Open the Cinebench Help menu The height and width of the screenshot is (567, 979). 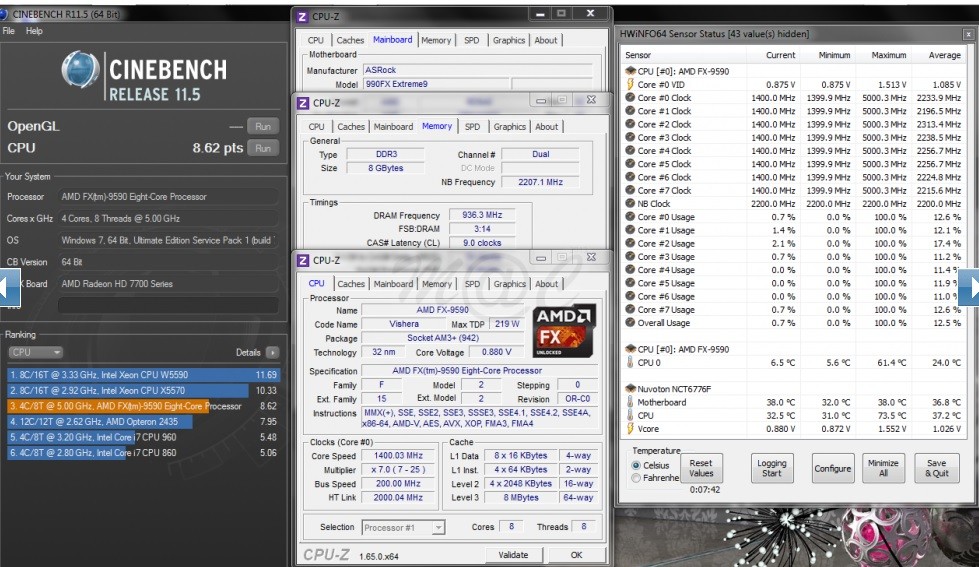click(x=34, y=31)
